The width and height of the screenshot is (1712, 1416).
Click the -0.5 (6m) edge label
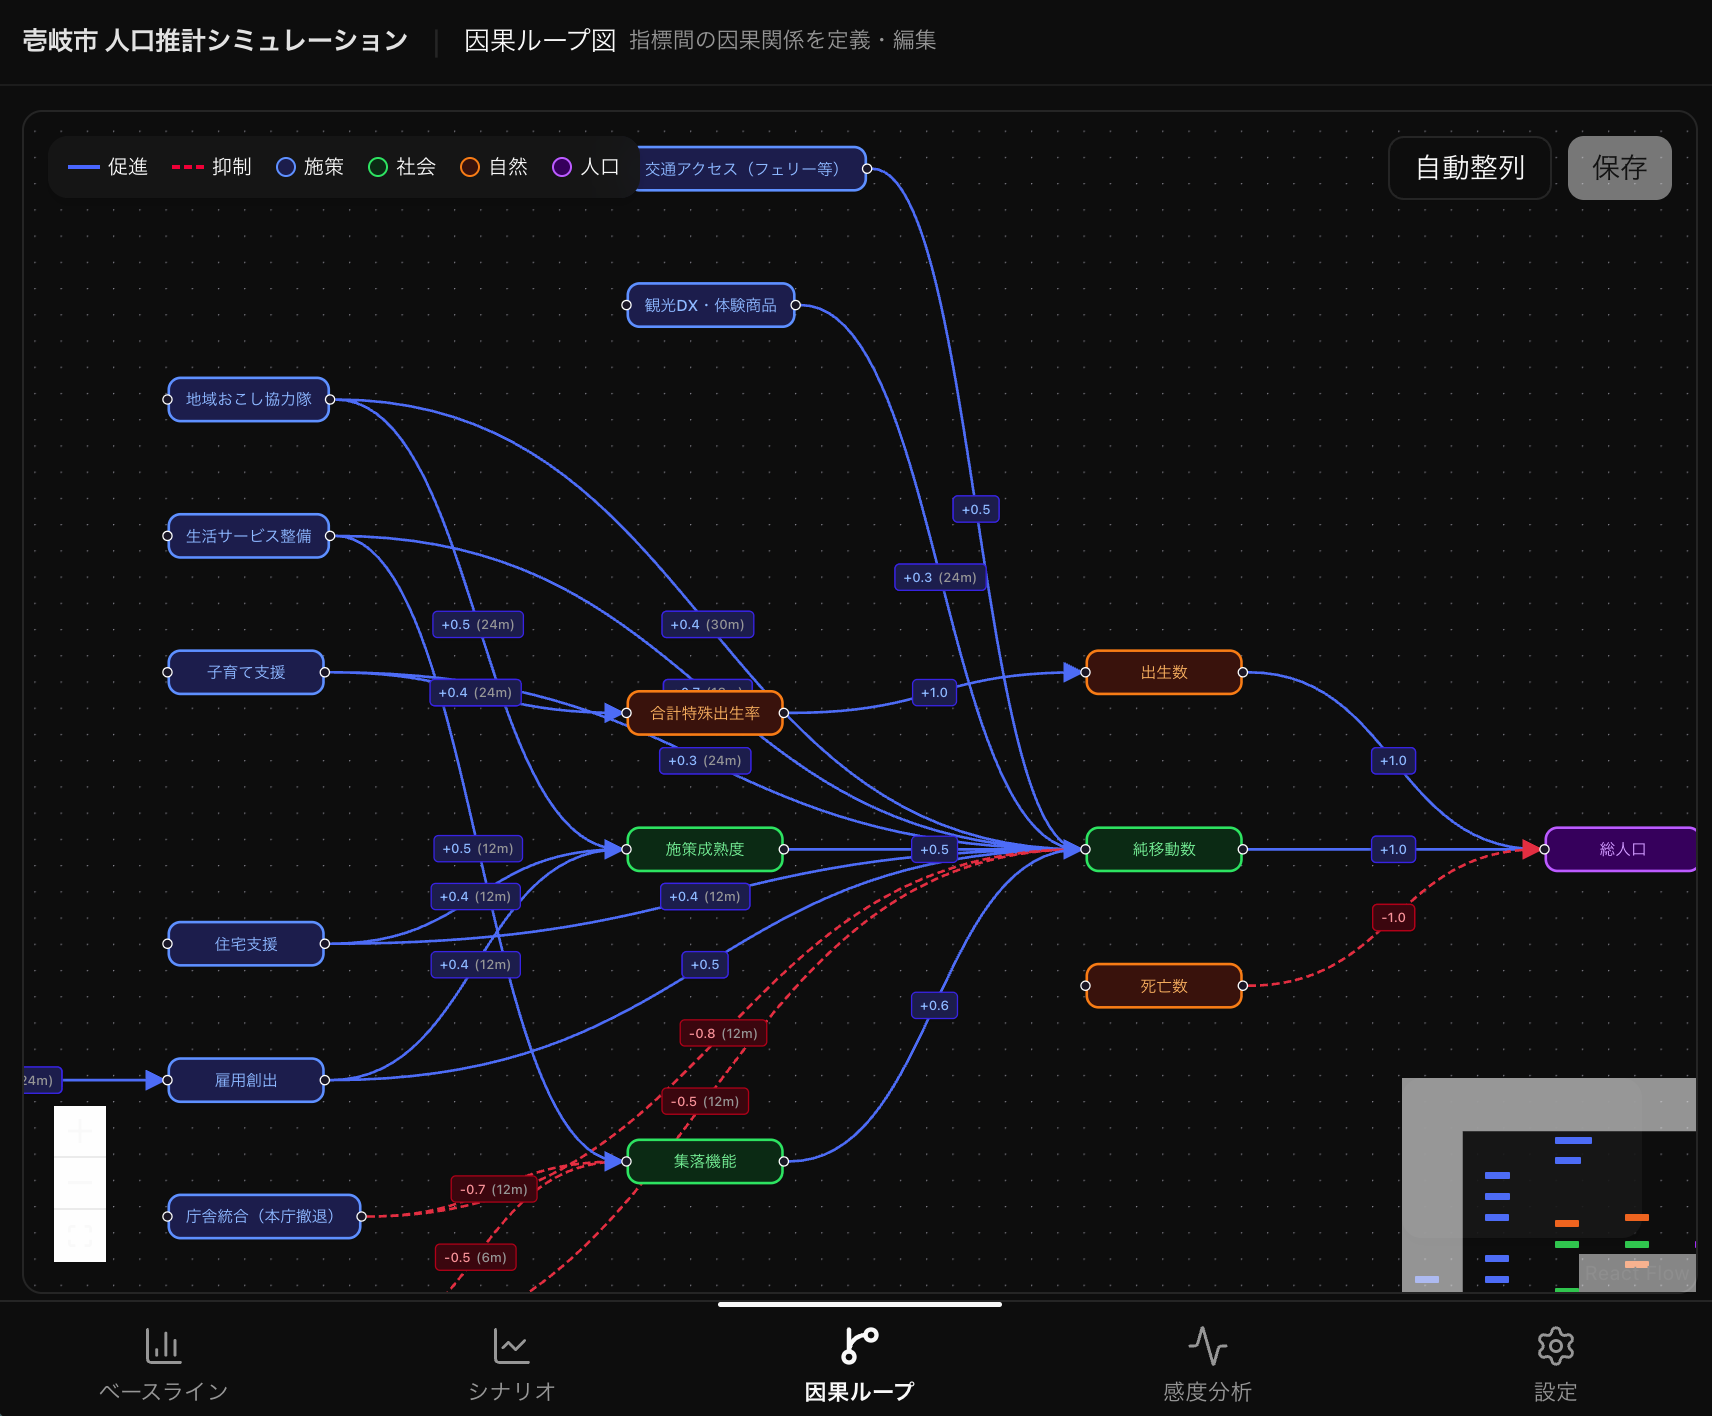[x=476, y=1257]
